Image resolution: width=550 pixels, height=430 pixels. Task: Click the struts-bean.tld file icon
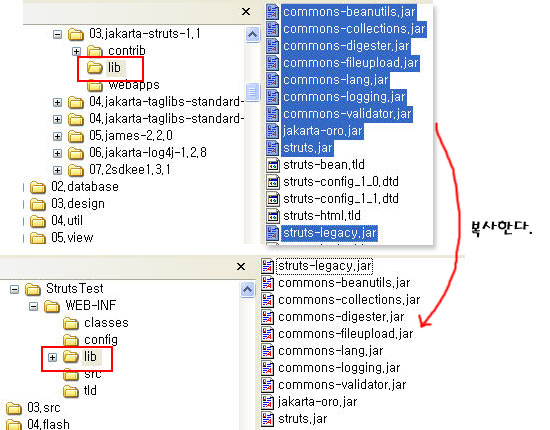coord(273,164)
